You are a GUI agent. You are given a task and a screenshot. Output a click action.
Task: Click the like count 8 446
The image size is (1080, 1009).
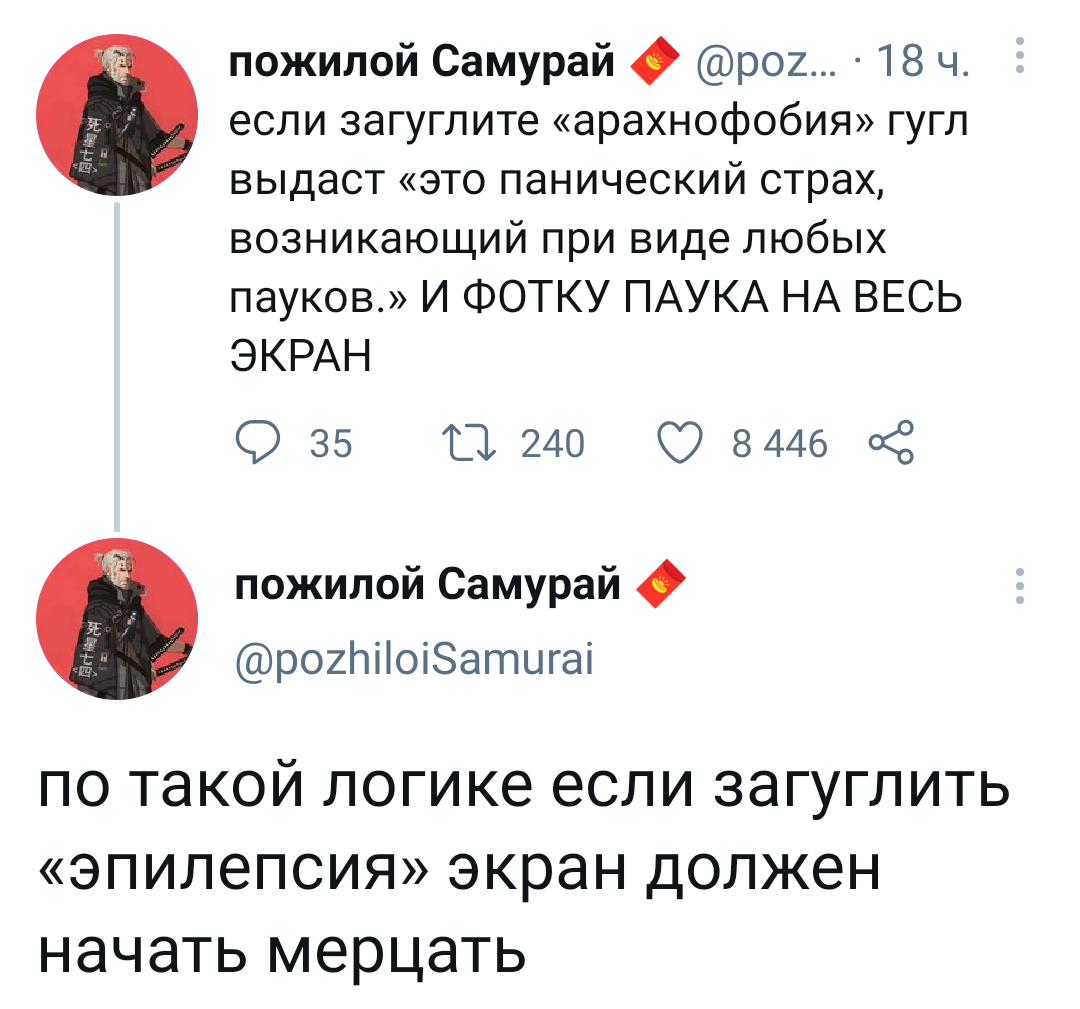click(x=780, y=443)
